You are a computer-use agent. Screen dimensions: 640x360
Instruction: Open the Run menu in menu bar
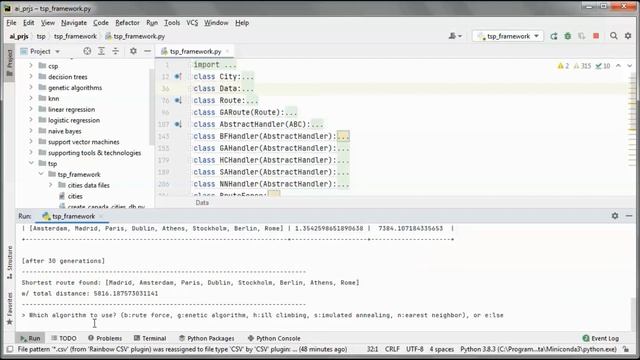point(152,23)
